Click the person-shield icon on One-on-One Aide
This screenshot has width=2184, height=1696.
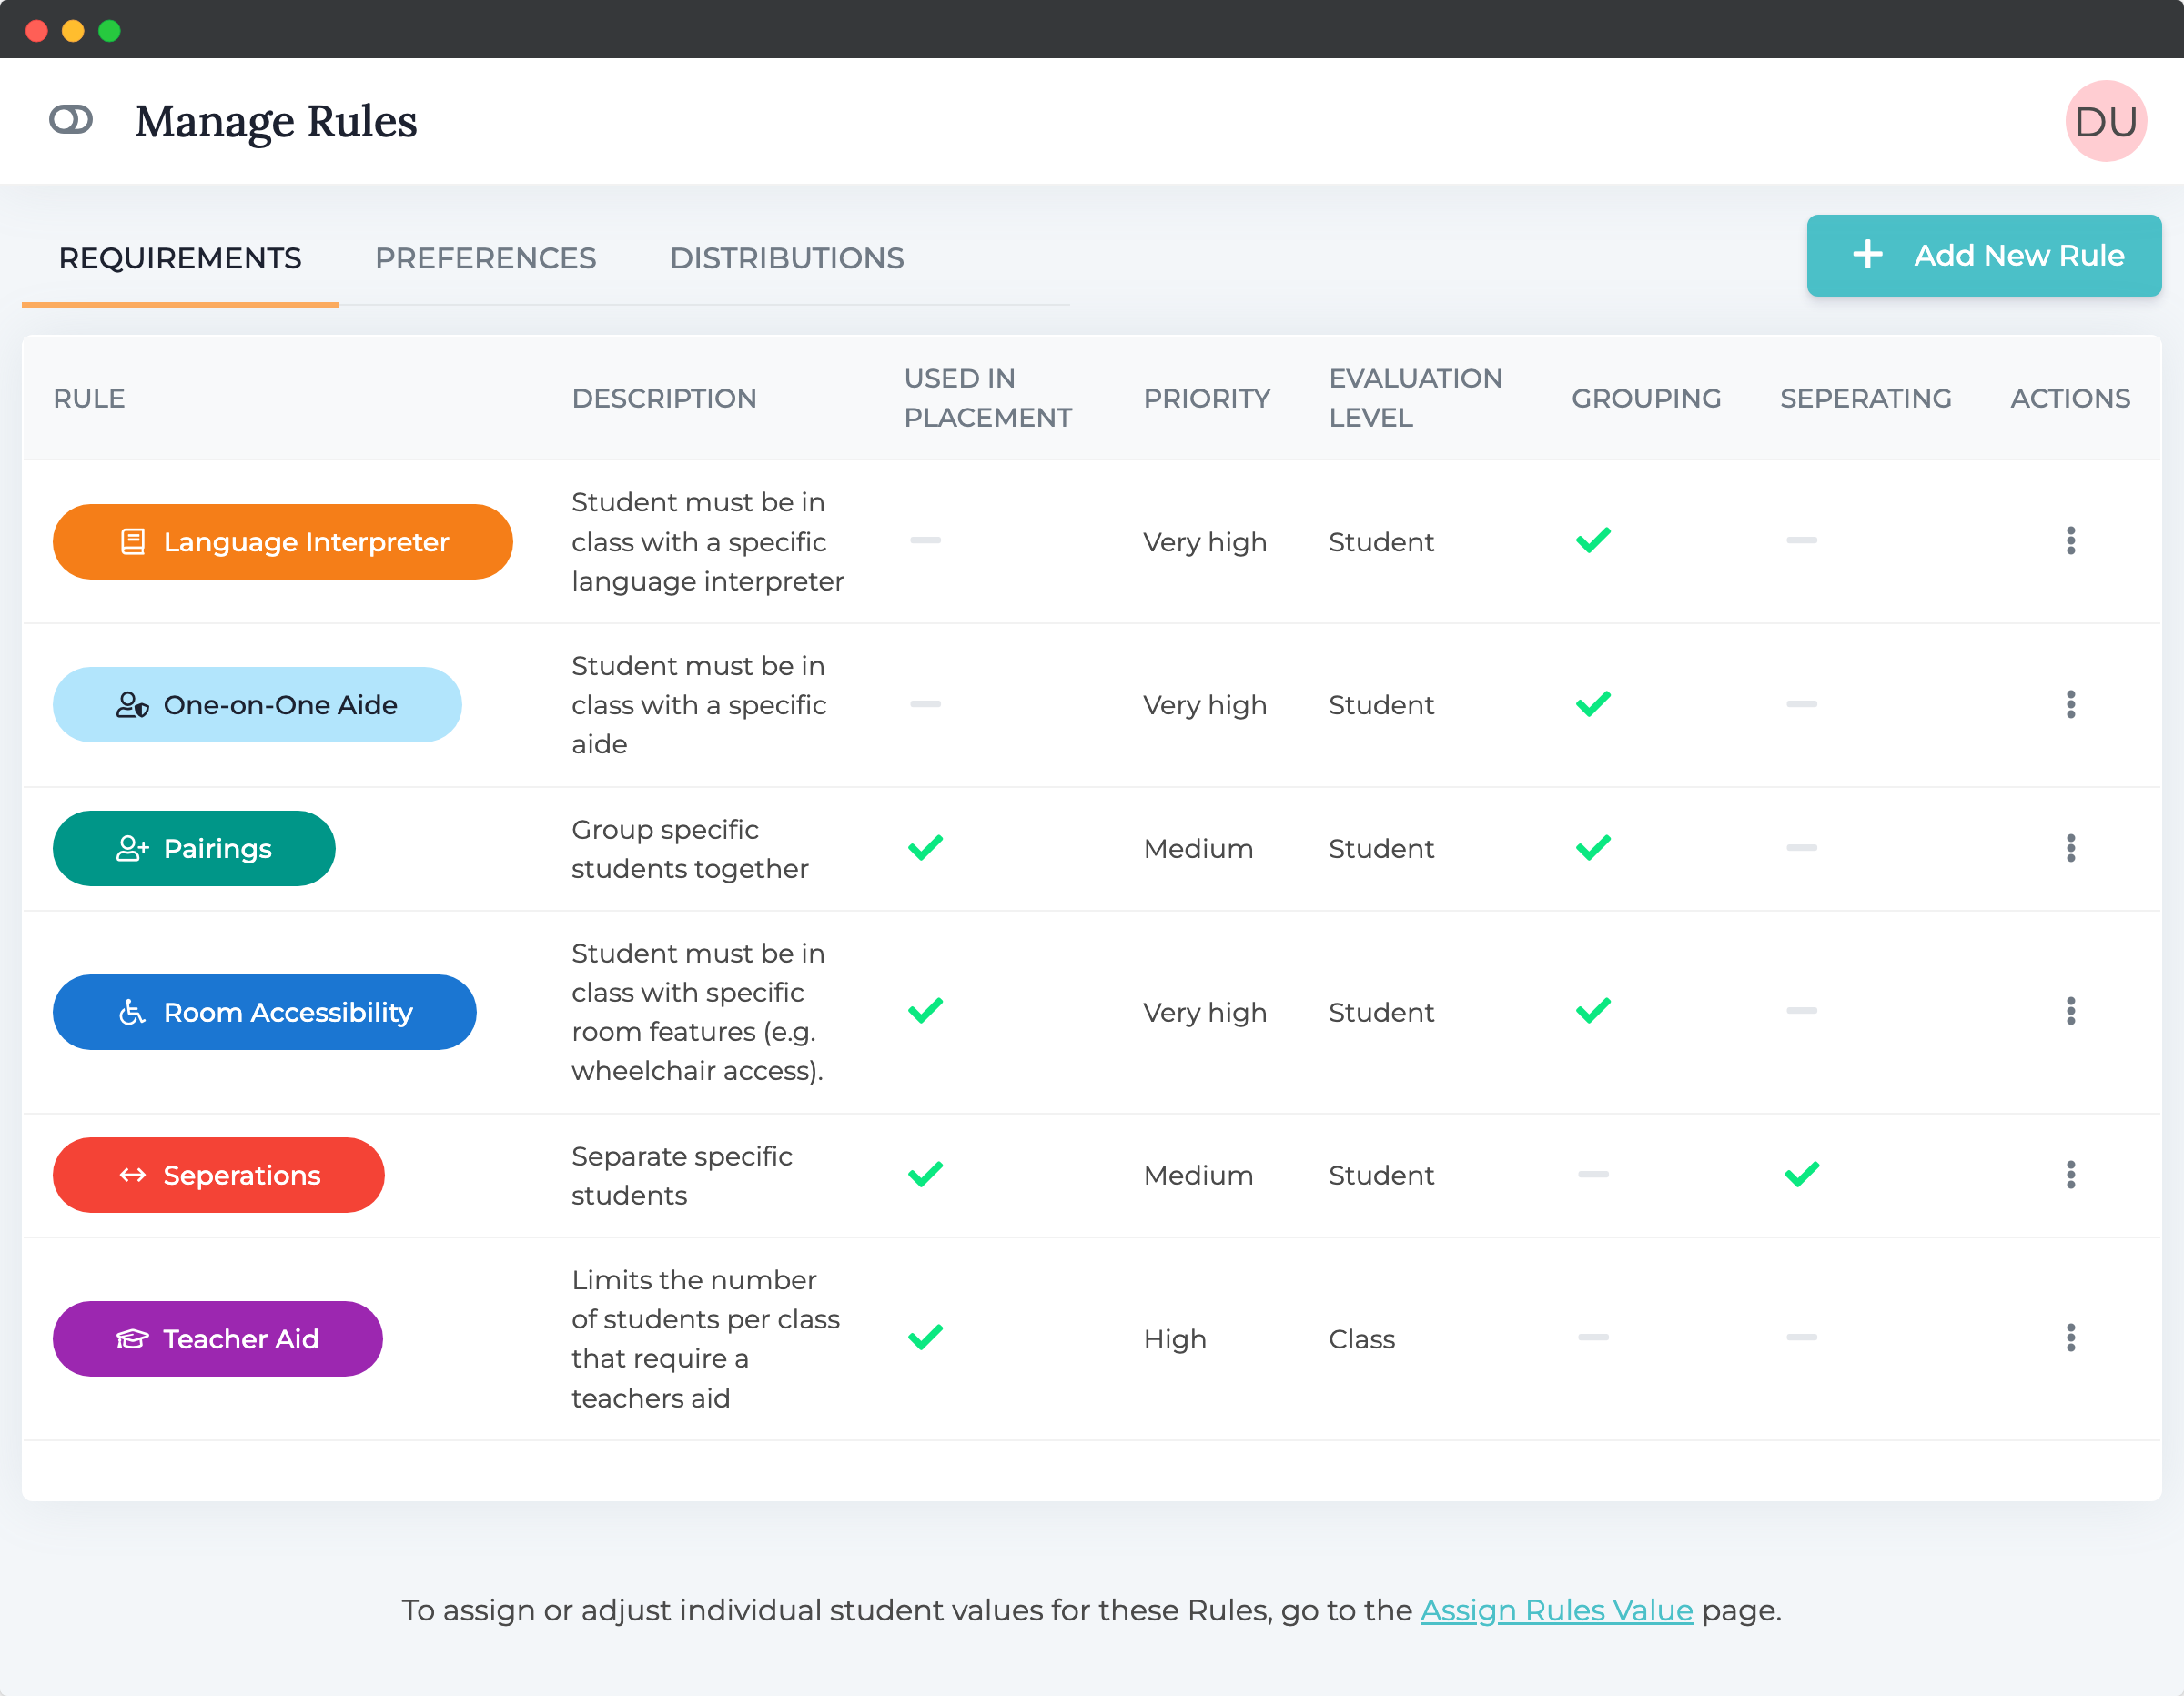(x=133, y=705)
